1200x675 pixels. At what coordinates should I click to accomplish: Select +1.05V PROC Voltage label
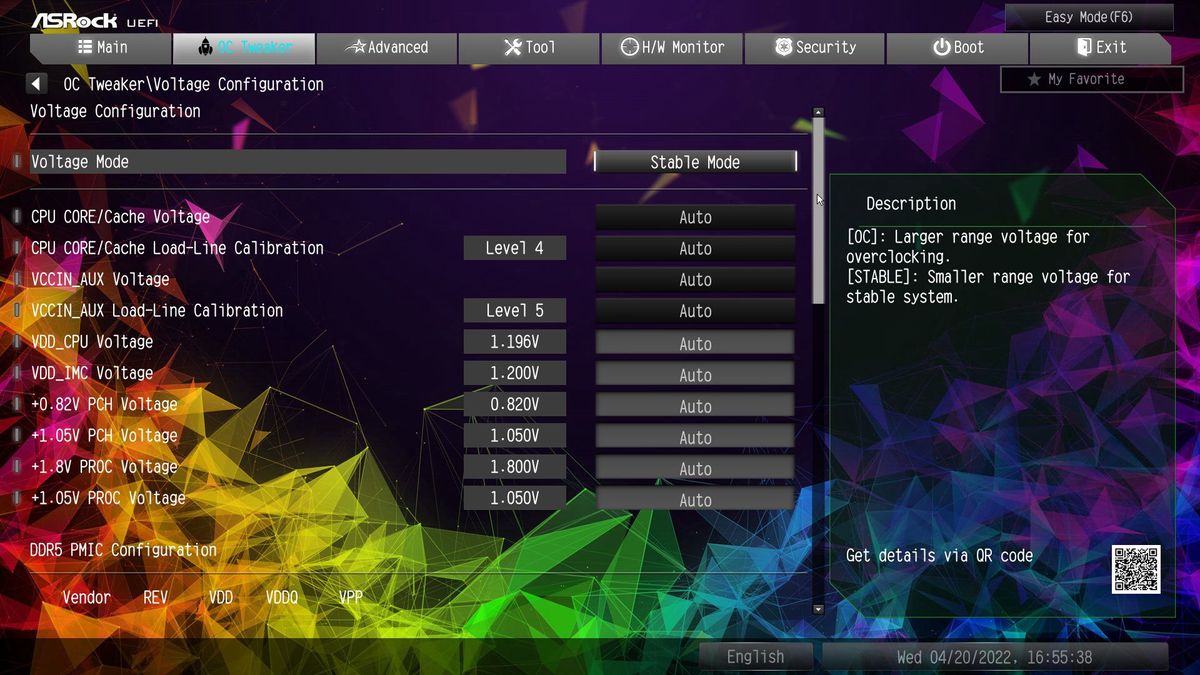(108, 498)
